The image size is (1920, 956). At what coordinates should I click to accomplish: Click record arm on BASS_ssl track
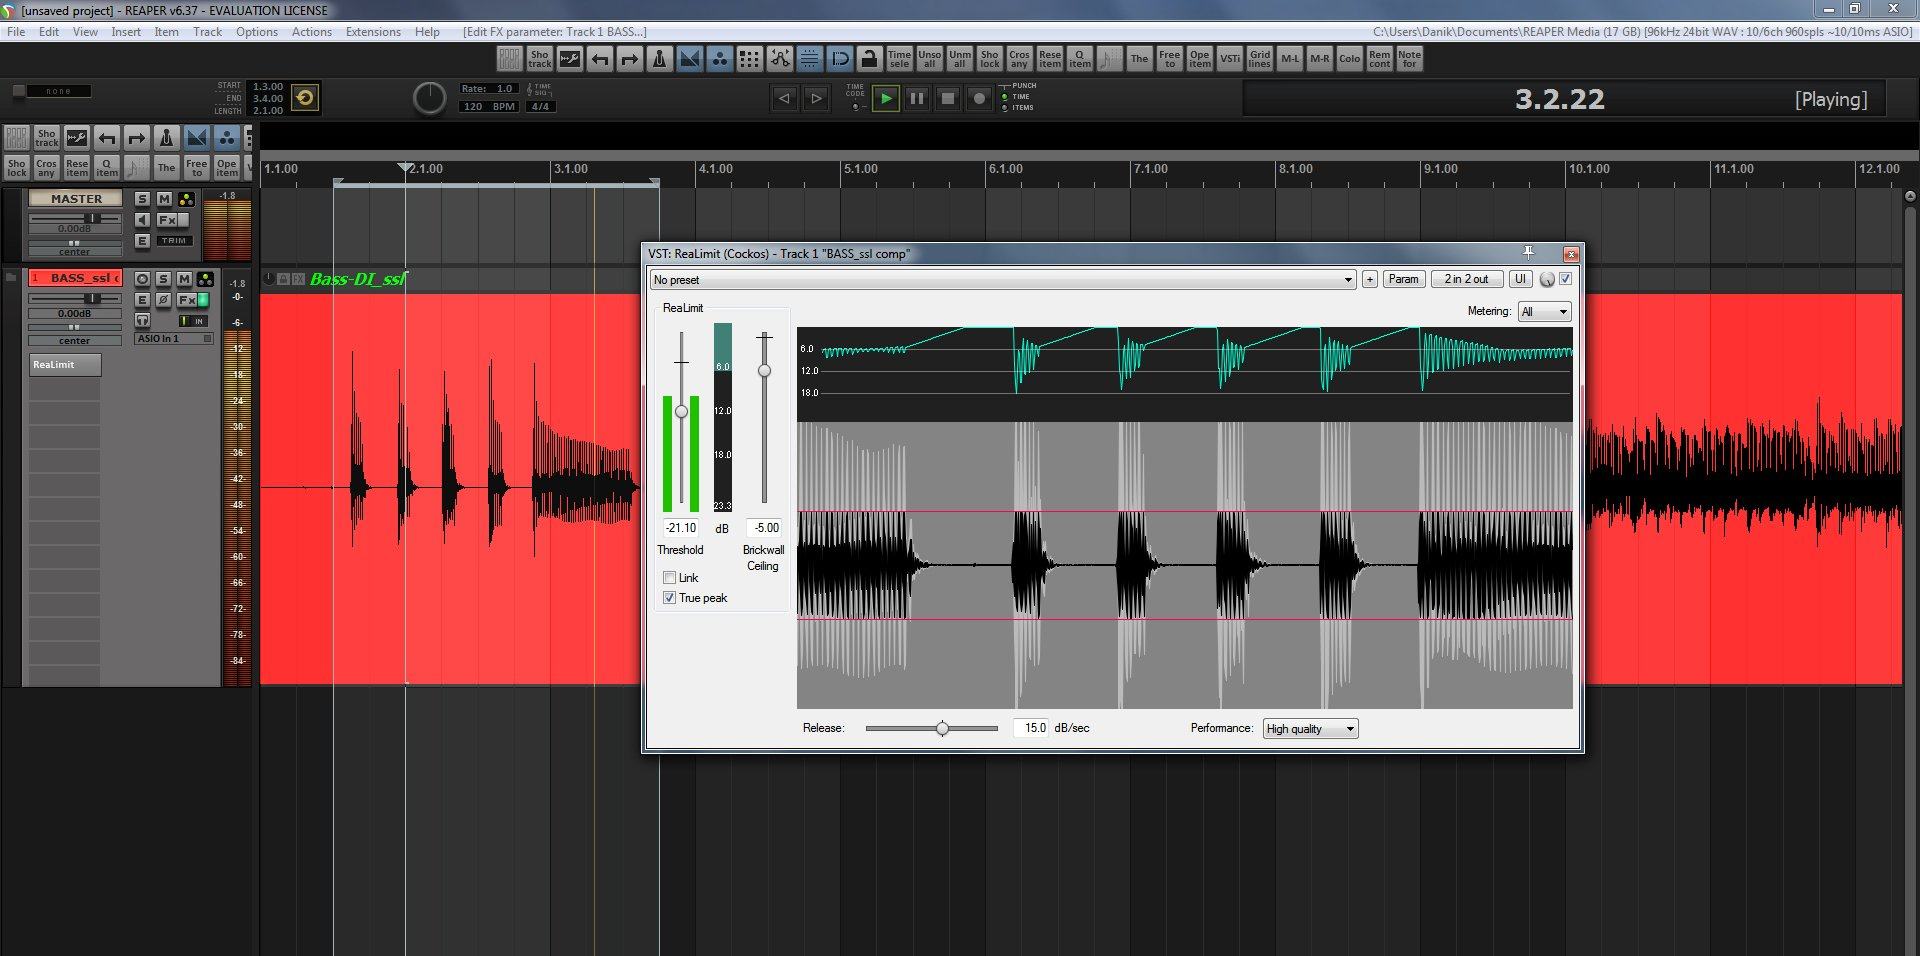pyautogui.click(x=142, y=279)
